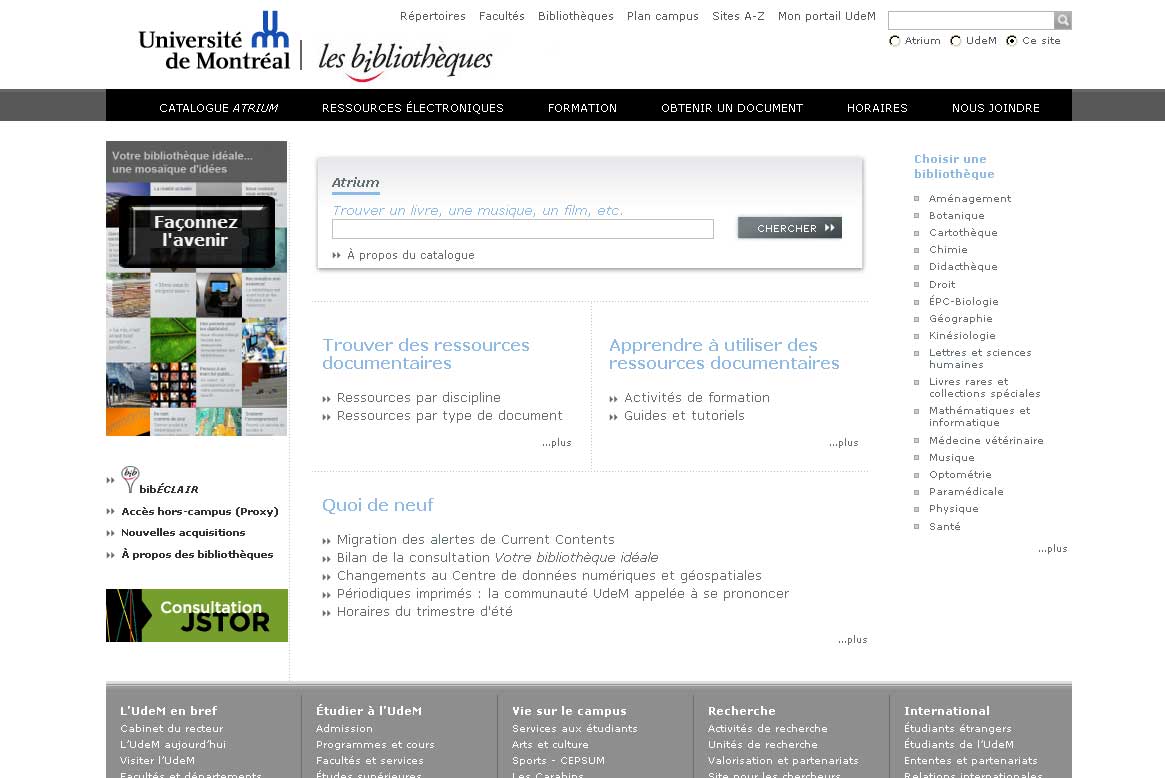The width and height of the screenshot is (1165, 778).
Task: Choose Lettres et sciences humaines library
Action: (980, 359)
